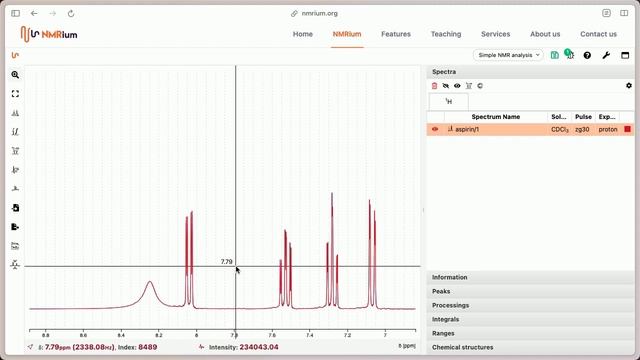Expand the Information panel
Viewport: 640px width, 360px height.
[x=530, y=277]
